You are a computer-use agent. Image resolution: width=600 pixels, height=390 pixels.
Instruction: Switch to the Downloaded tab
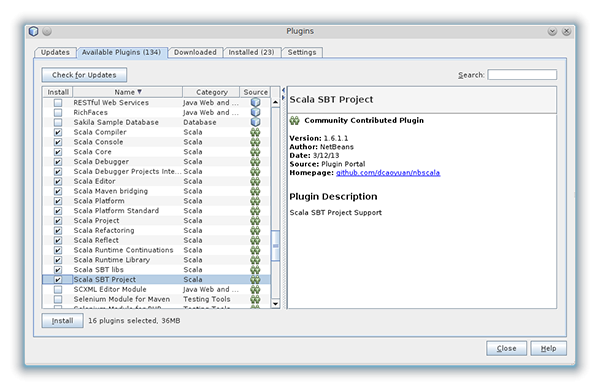pos(195,52)
